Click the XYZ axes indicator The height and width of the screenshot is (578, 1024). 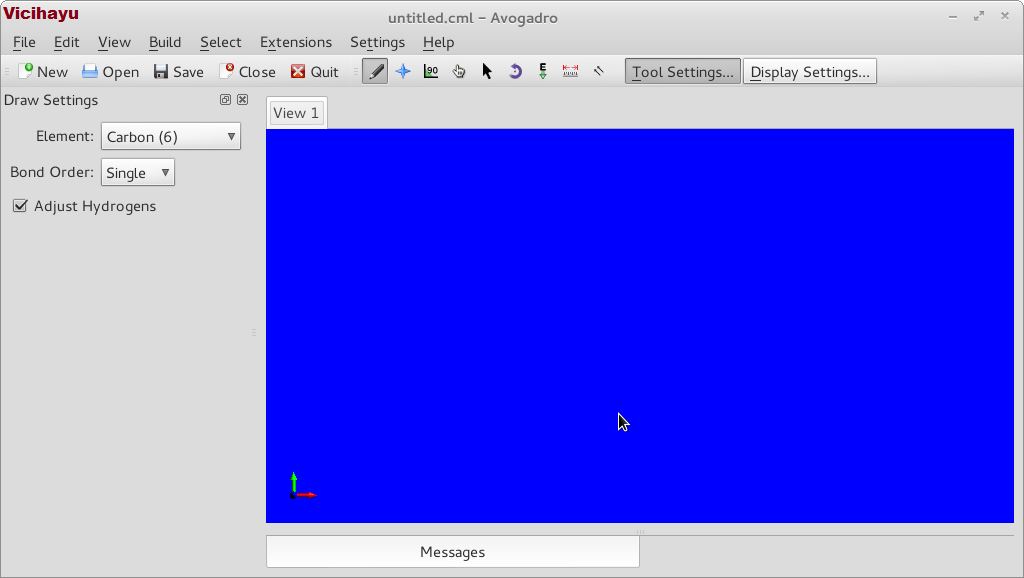pos(302,487)
